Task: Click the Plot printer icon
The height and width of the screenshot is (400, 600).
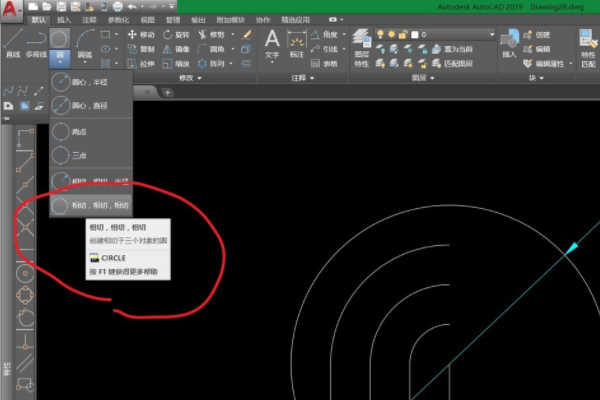Action: tap(118, 7)
